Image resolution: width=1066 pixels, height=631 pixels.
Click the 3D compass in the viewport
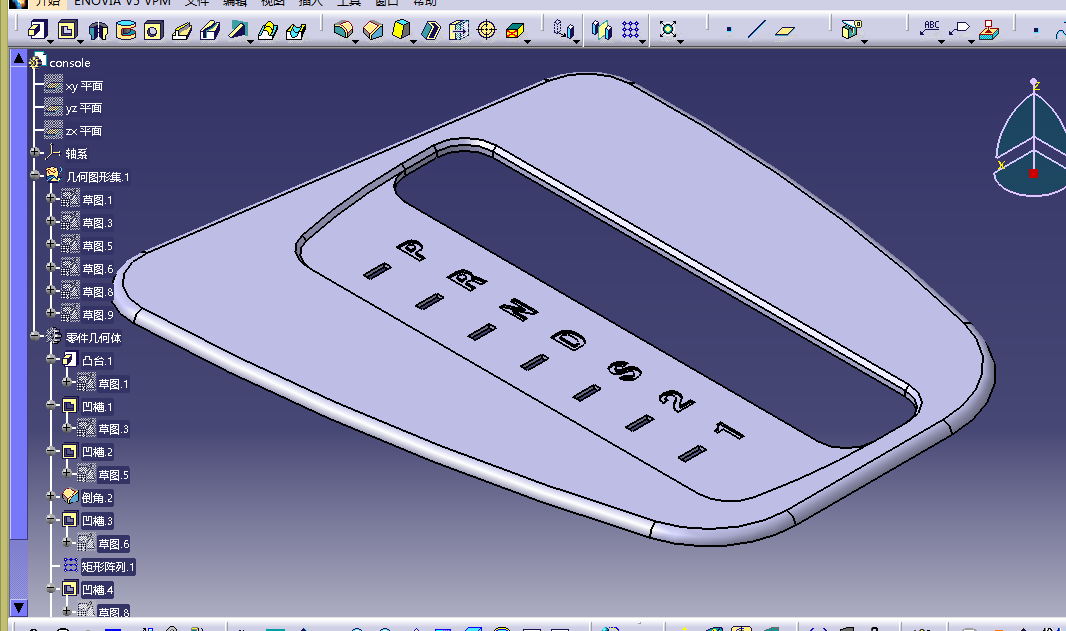tap(1031, 139)
